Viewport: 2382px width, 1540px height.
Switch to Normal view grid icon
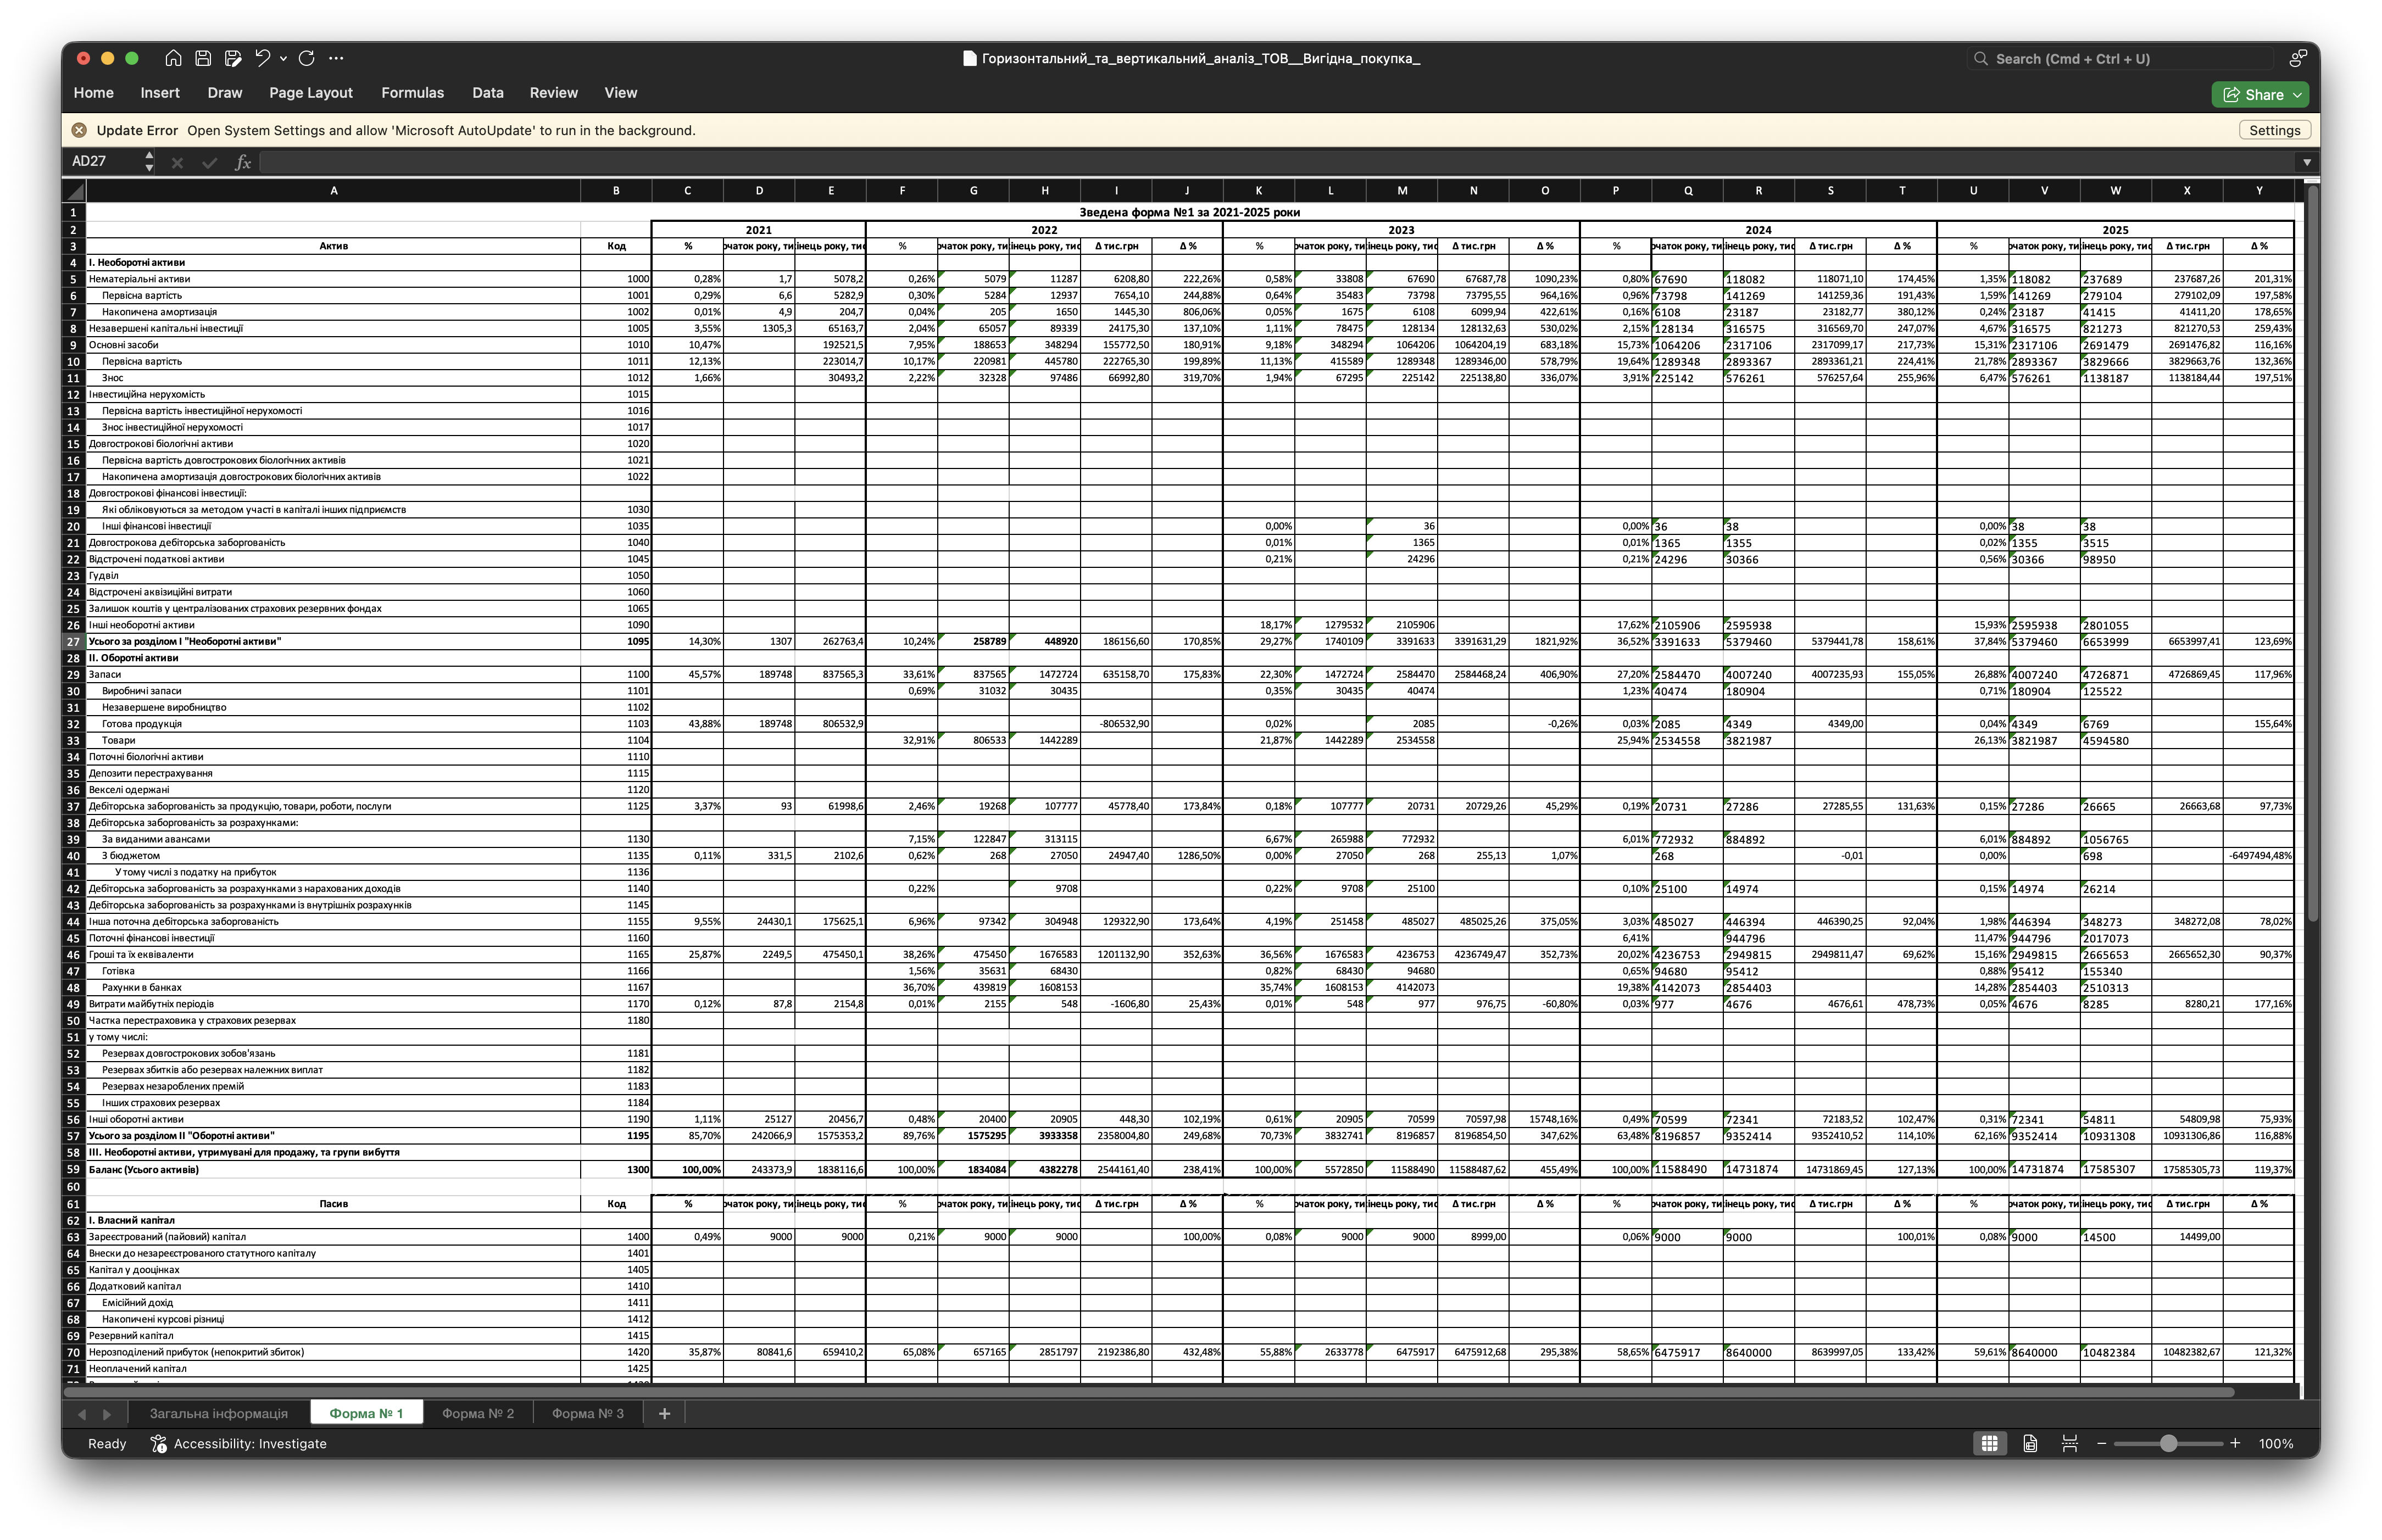coord(1989,1443)
